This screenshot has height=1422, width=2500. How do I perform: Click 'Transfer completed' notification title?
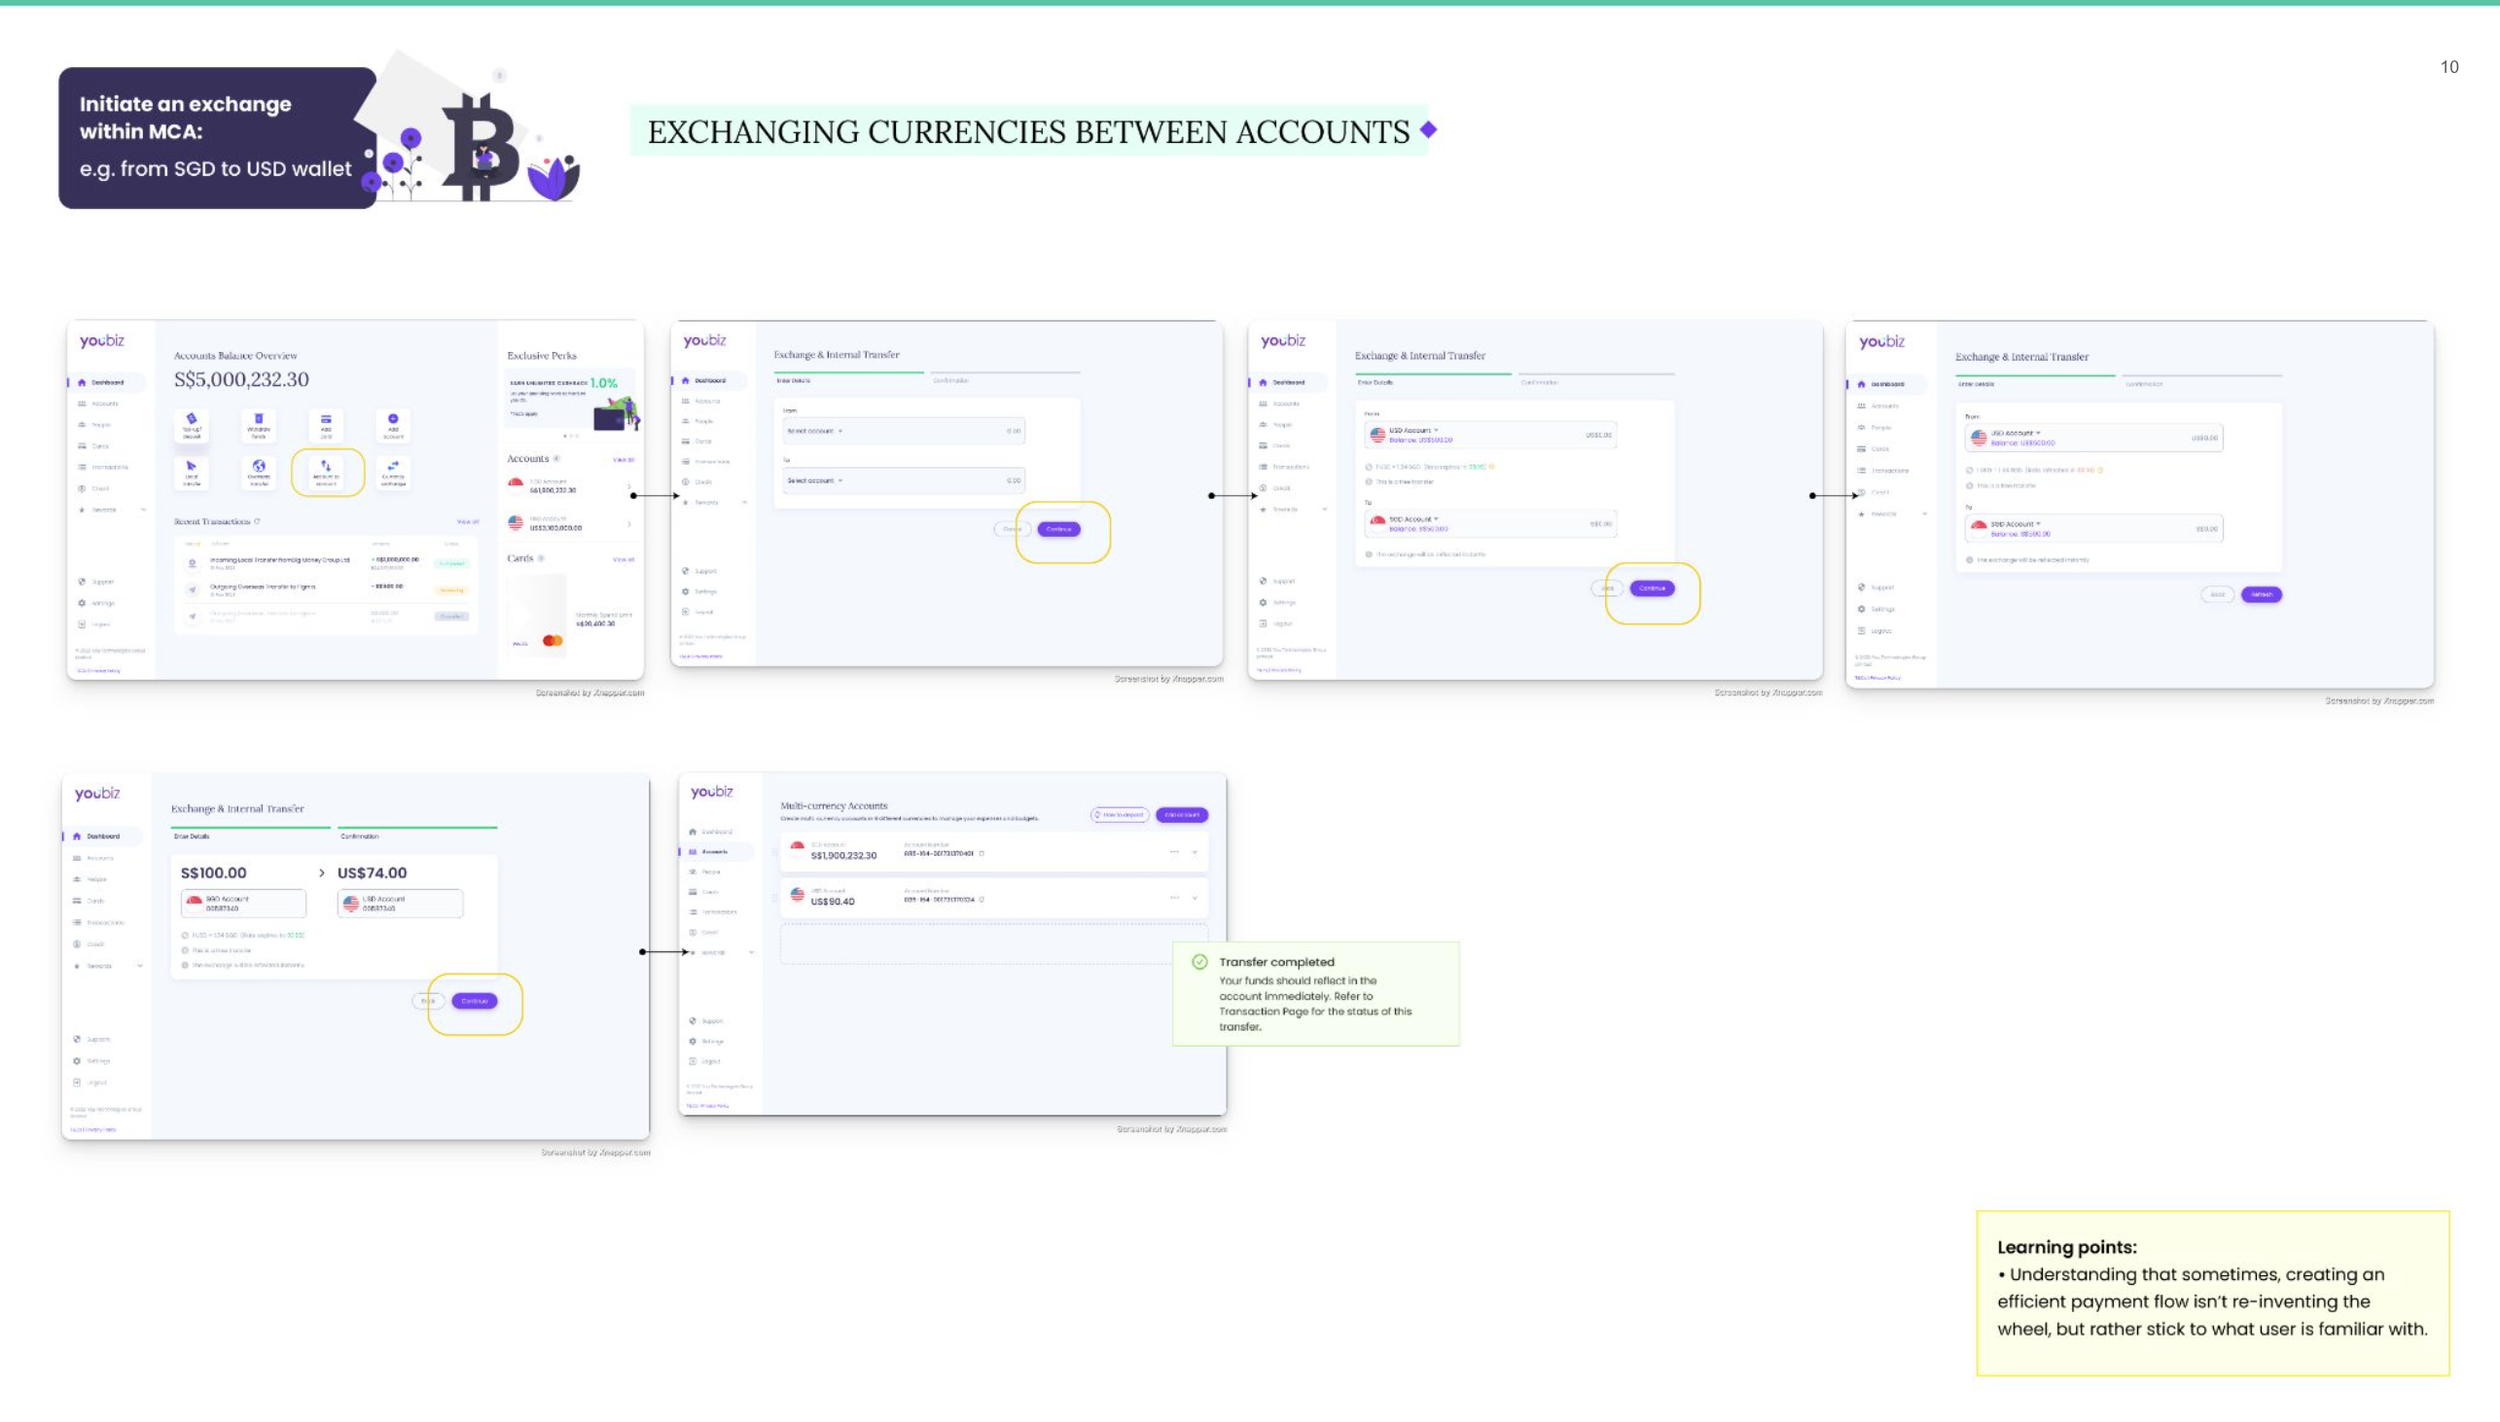pyautogui.click(x=1277, y=962)
